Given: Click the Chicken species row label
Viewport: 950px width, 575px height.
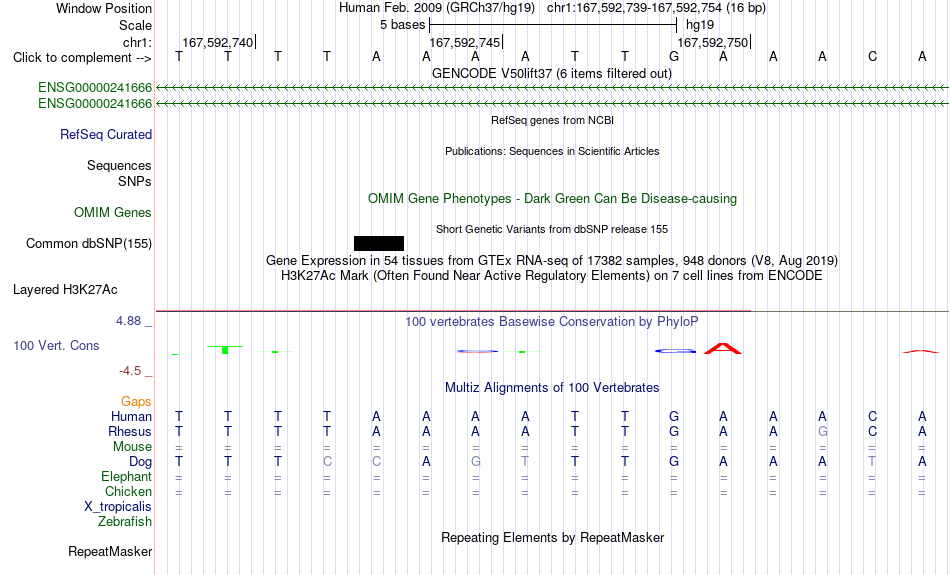Looking at the screenshot, I should (128, 491).
